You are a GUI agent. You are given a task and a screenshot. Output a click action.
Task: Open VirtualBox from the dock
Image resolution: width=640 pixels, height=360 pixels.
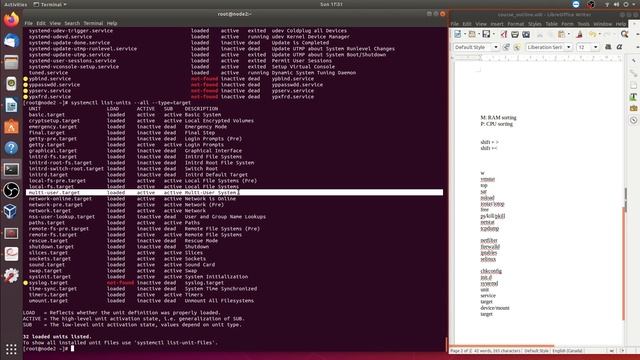tap(11, 211)
